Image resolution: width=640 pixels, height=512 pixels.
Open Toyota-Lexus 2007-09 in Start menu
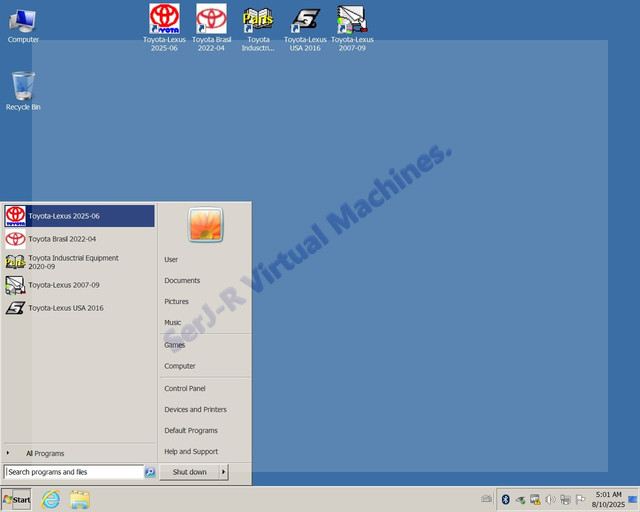point(79,285)
